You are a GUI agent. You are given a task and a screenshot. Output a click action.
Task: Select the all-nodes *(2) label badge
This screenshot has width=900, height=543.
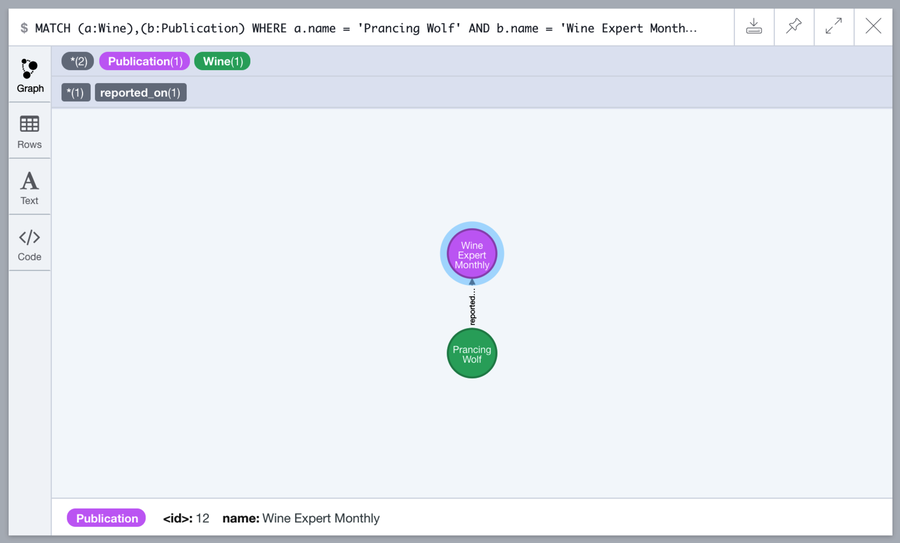pyautogui.click(x=77, y=61)
